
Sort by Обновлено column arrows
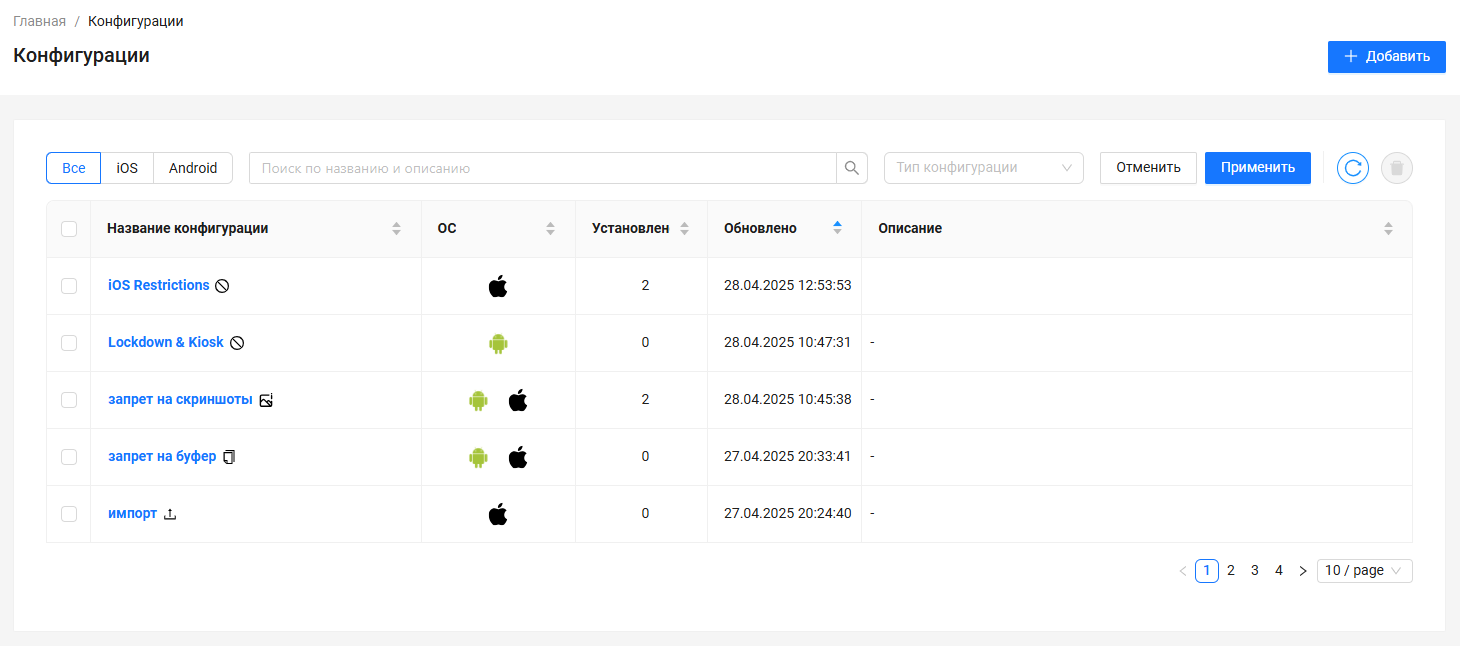click(x=837, y=228)
